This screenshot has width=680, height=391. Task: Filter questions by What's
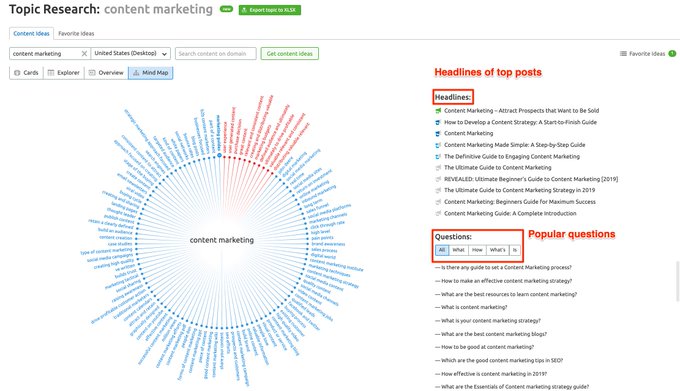(497, 250)
